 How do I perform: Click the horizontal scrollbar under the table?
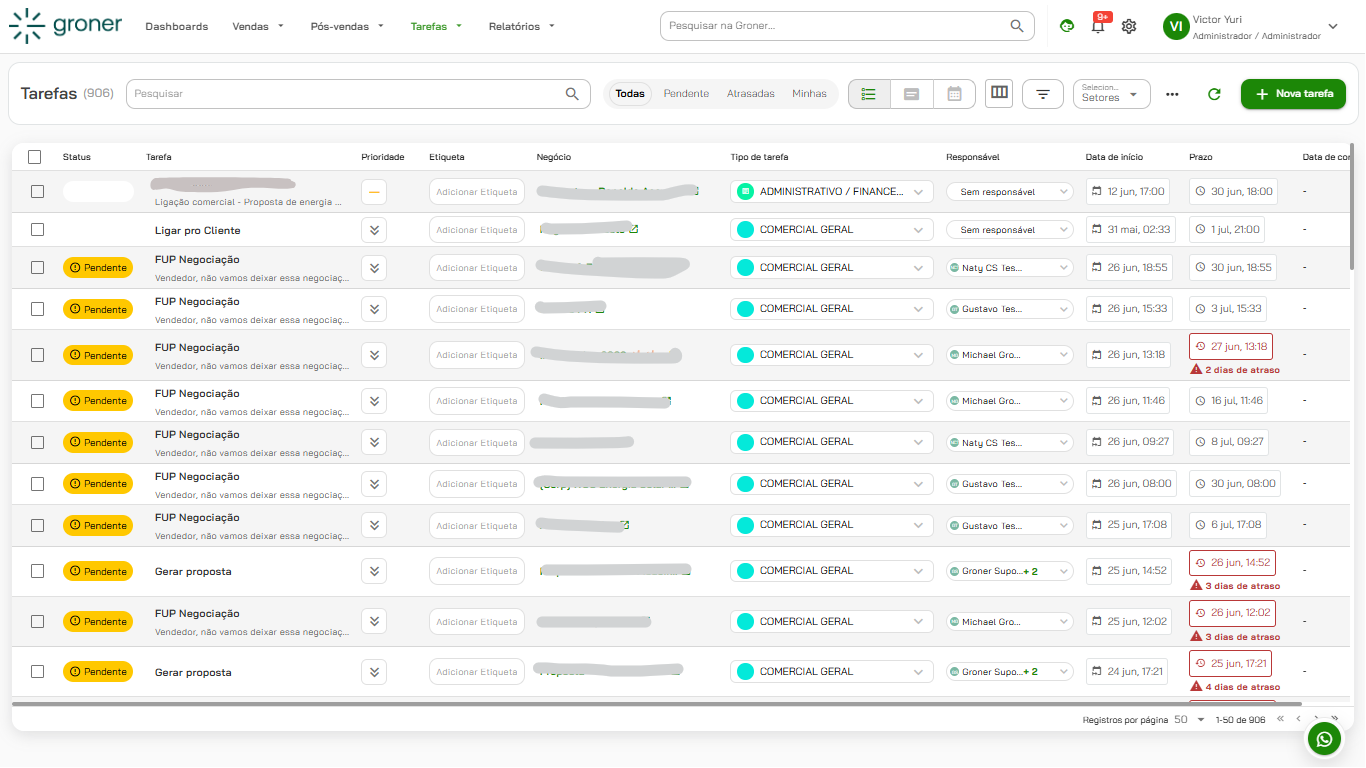[x=657, y=704]
